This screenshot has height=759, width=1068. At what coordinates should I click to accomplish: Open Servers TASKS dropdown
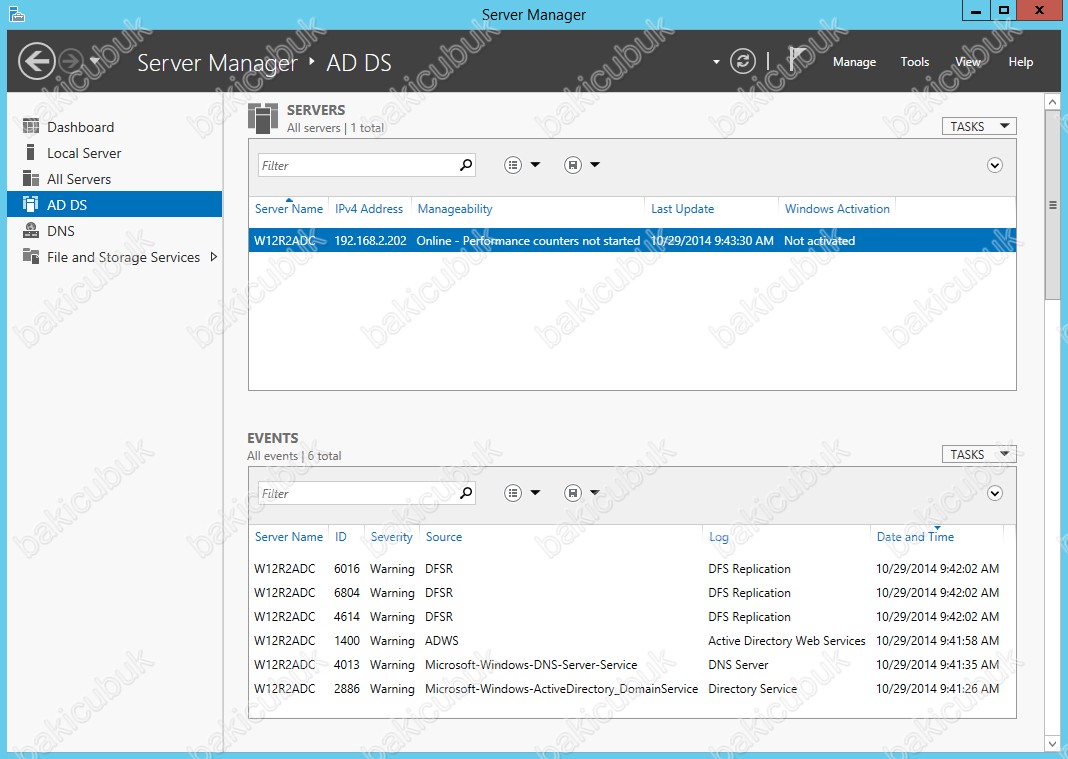(x=979, y=126)
